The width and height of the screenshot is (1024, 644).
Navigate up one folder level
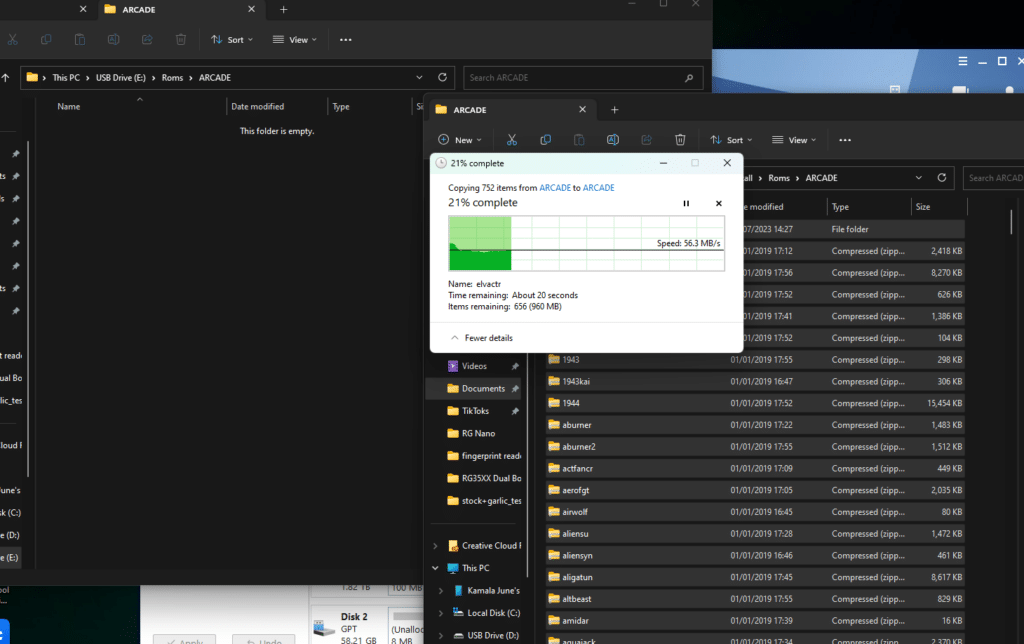pyautogui.click(x=7, y=77)
